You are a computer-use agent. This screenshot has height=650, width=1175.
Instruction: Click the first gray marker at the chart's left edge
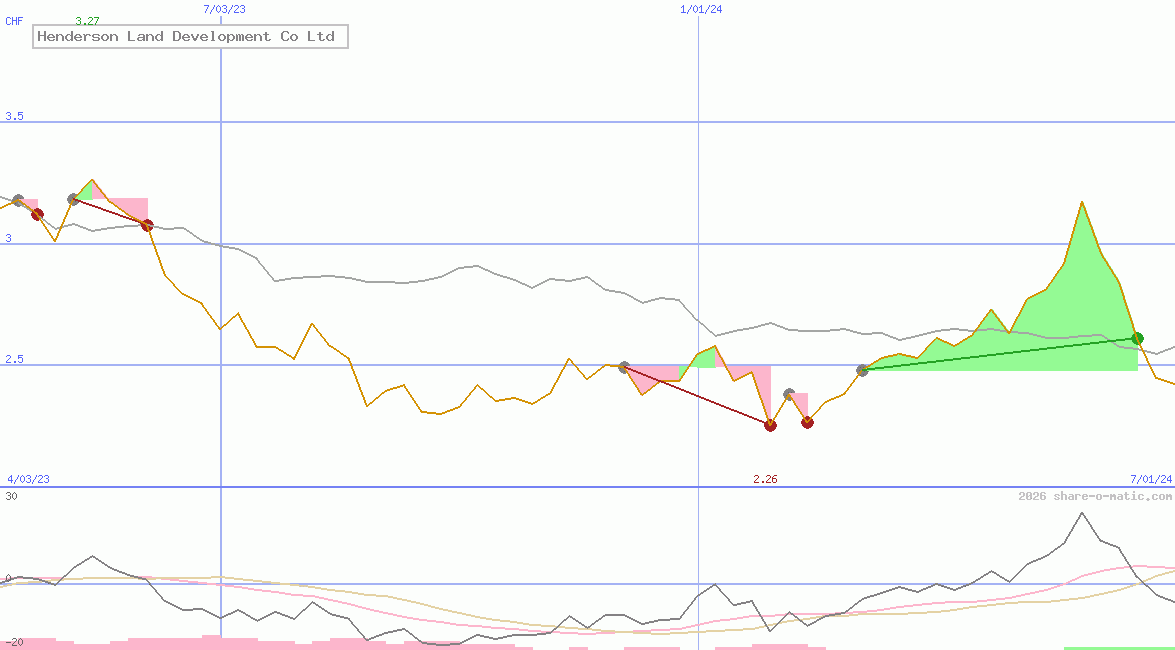pos(18,200)
